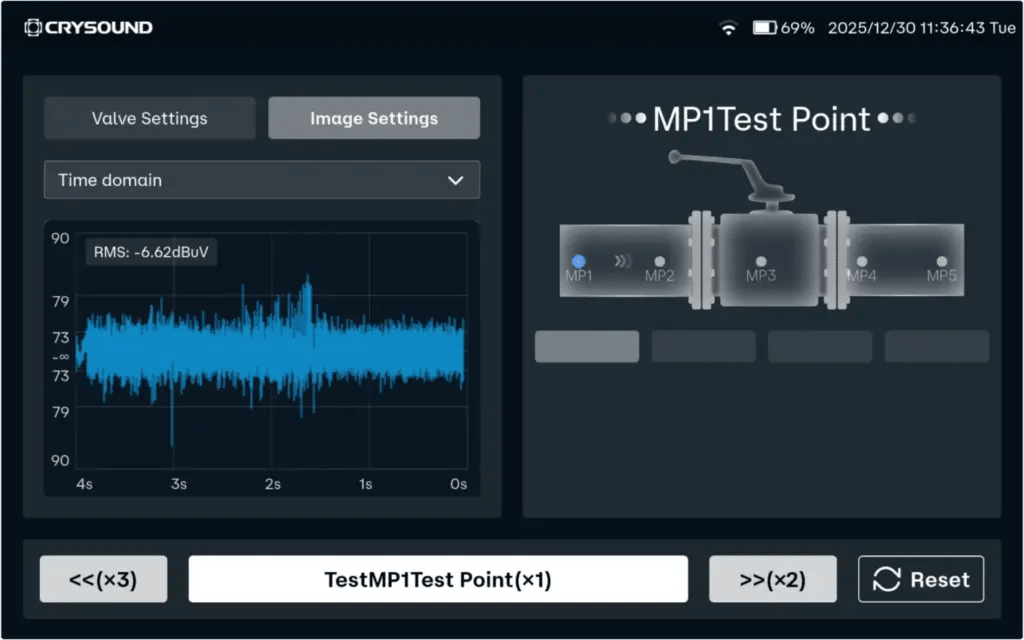The width and height of the screenshot is (1024, 640).
Task: Tap the Wi-Fi status icon
Action: [x=728, y=28]
